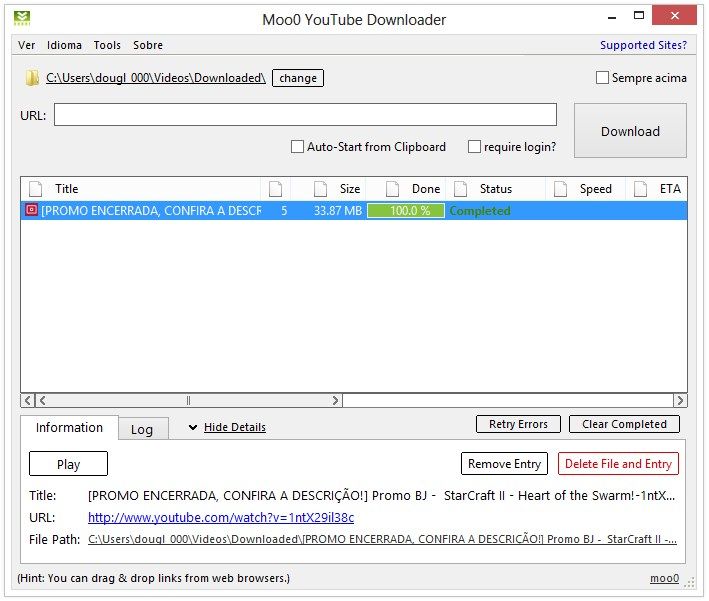This screenshot has width=709, height=601.
Task: Click the horizontal scrollbar thumb
Action: tap(189, 400)
